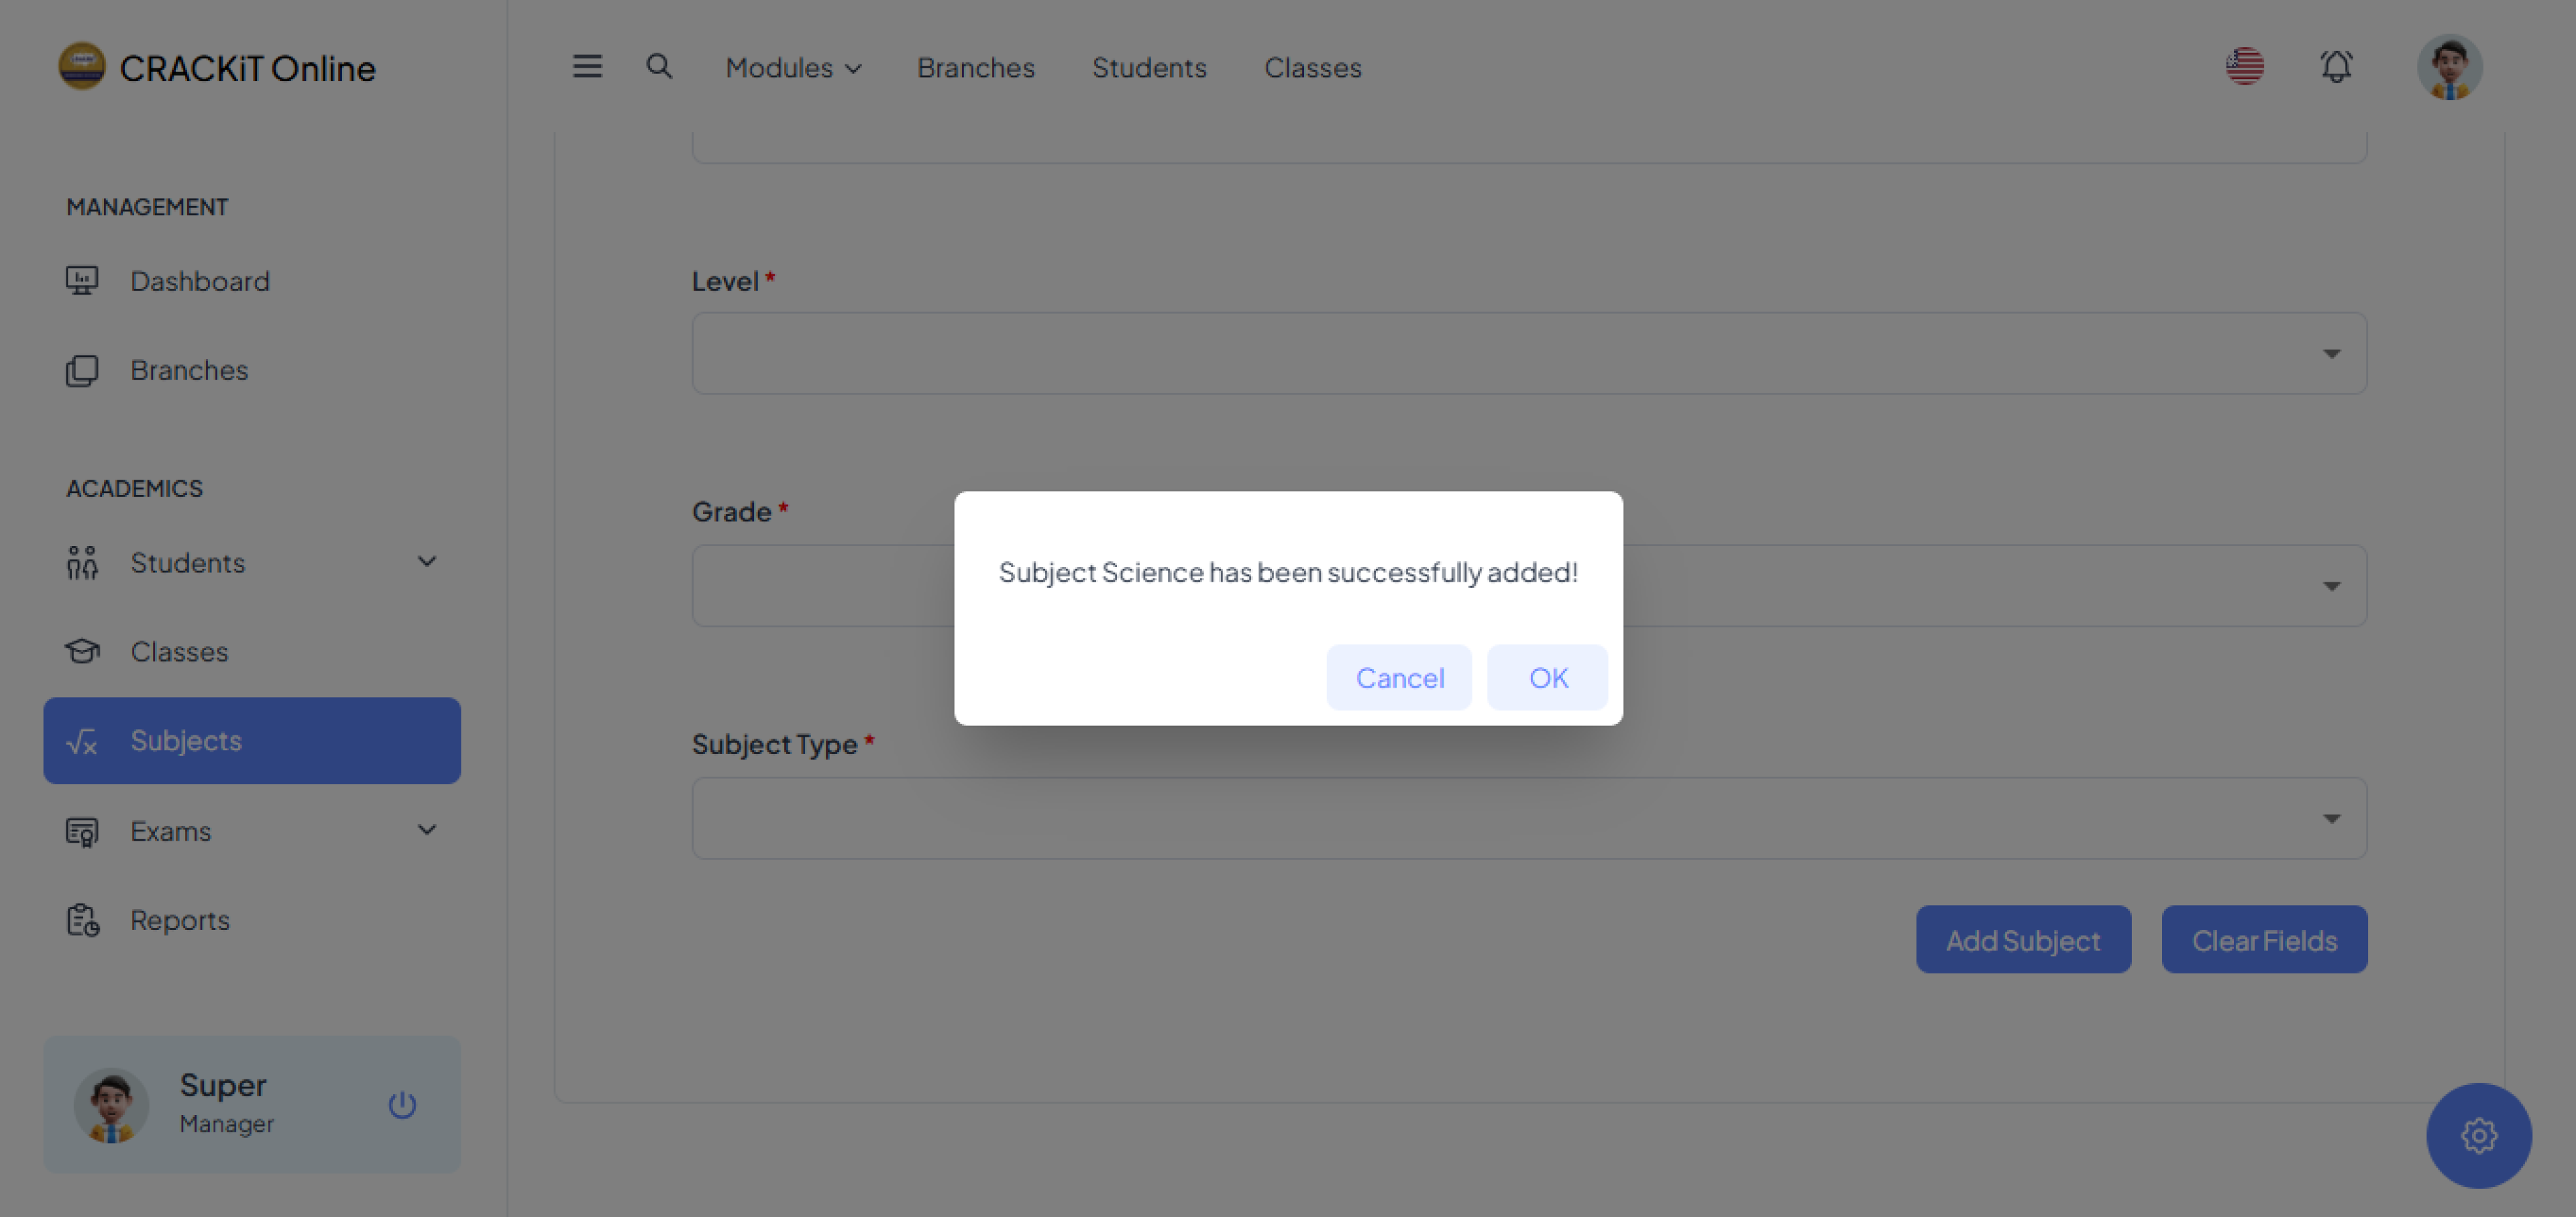Click the Clear Fields button
The height and width of the screenshot is (1217, 2576).
pyautogui.click(x=2264, y=939)
